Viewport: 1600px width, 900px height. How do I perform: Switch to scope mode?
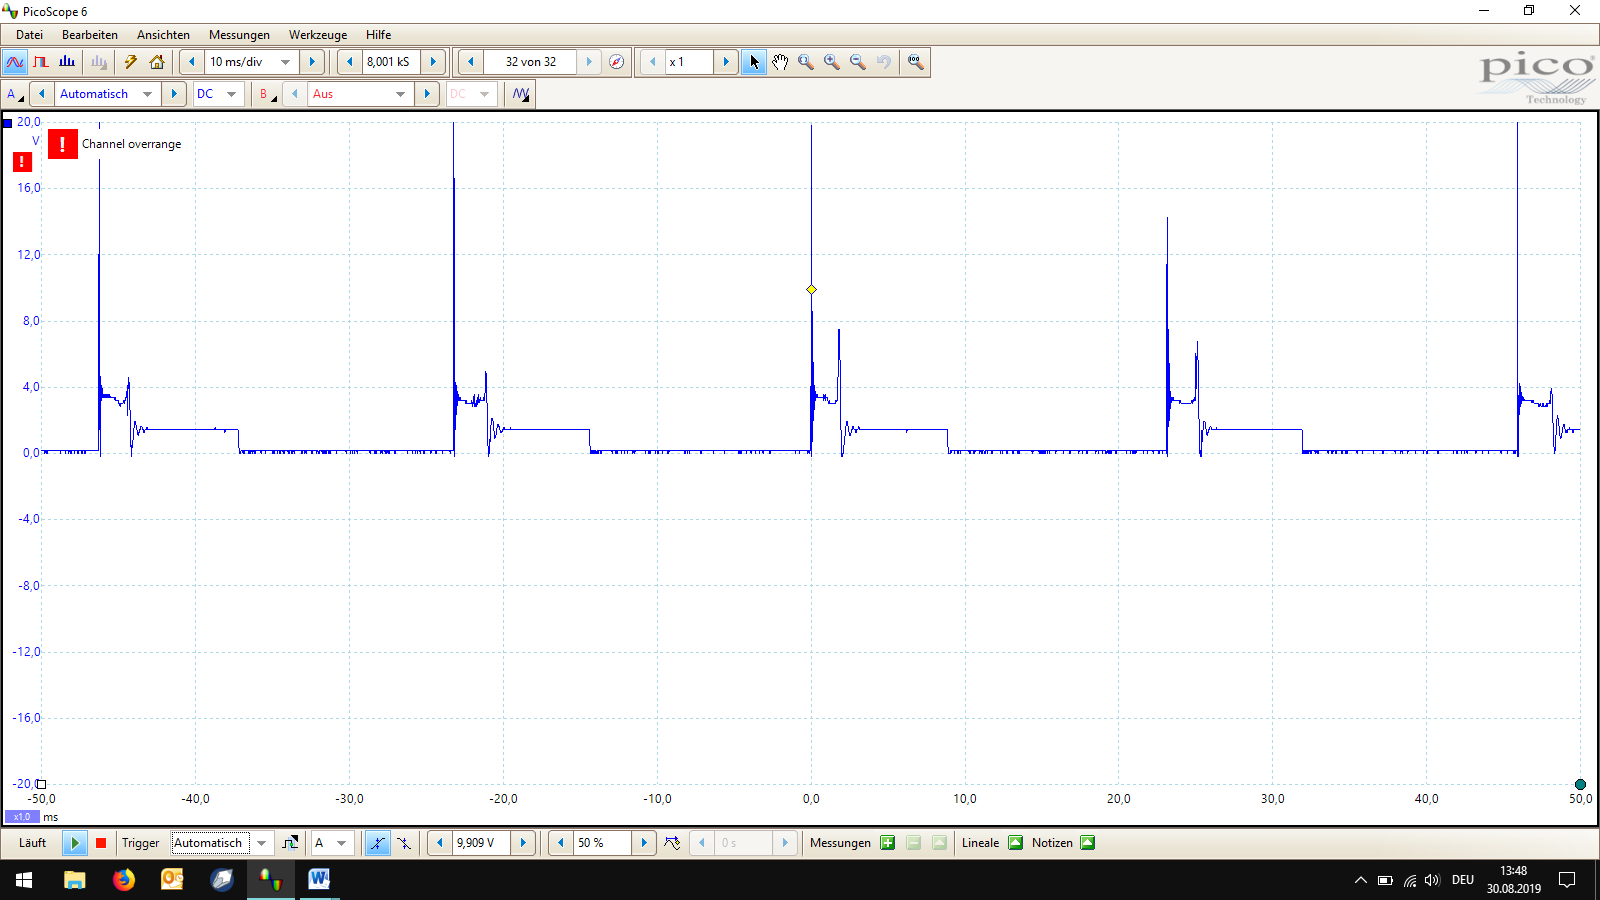point(15,62)
